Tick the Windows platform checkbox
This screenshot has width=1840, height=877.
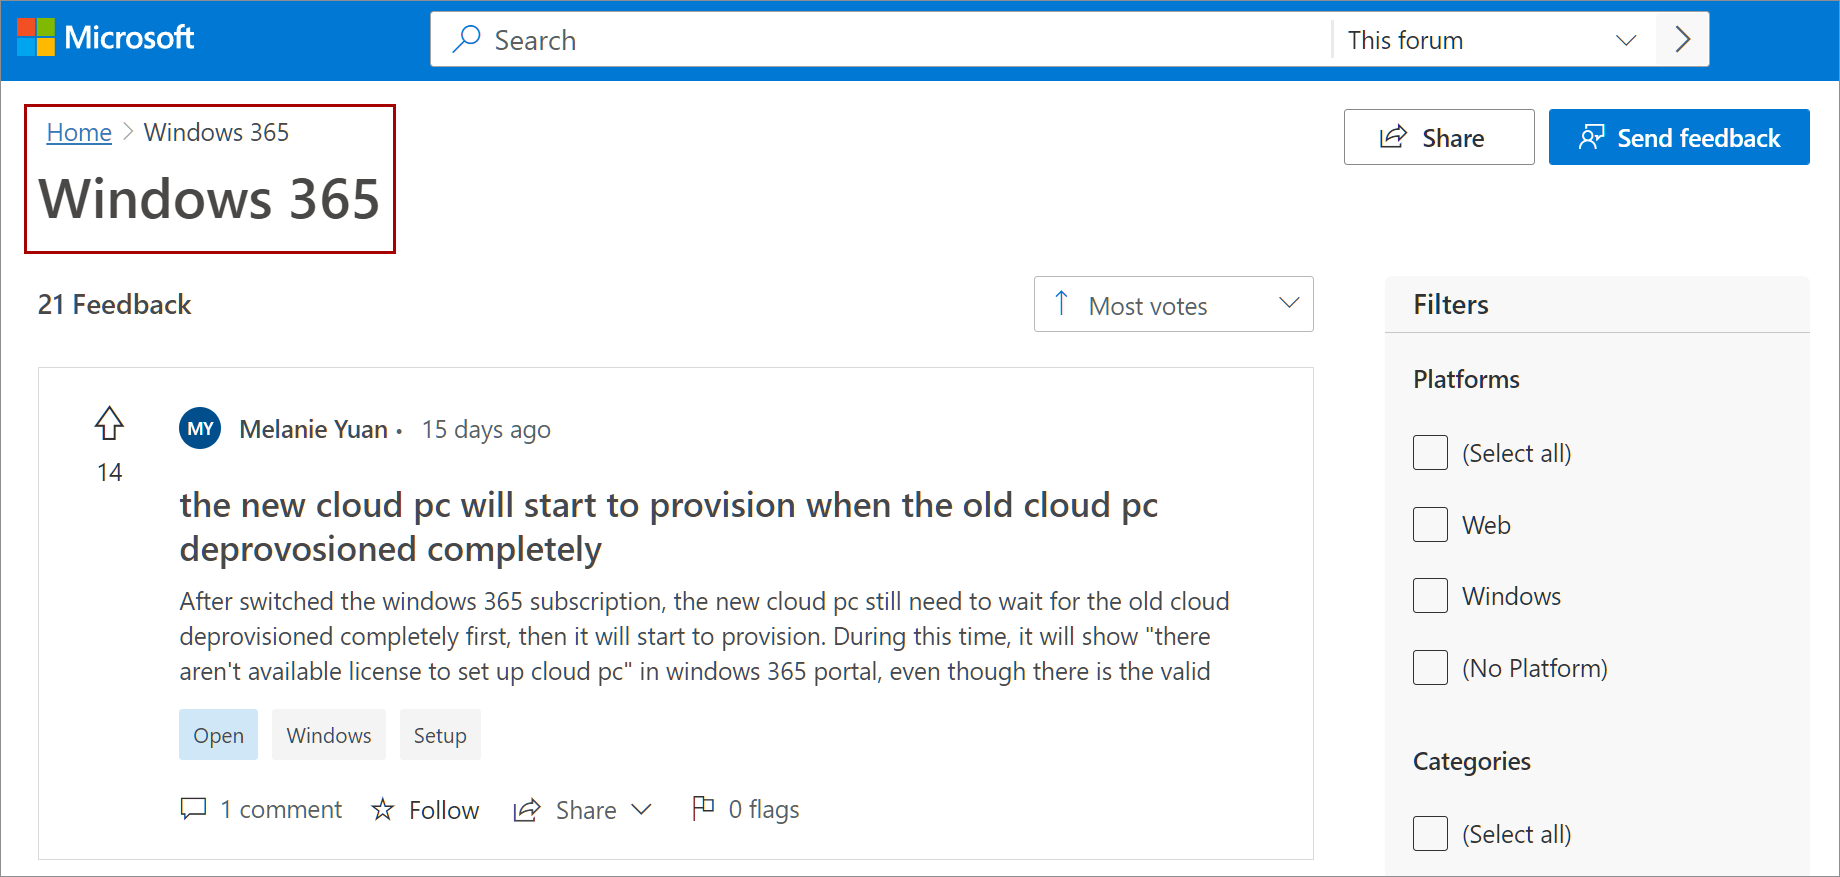point(1430,595)
